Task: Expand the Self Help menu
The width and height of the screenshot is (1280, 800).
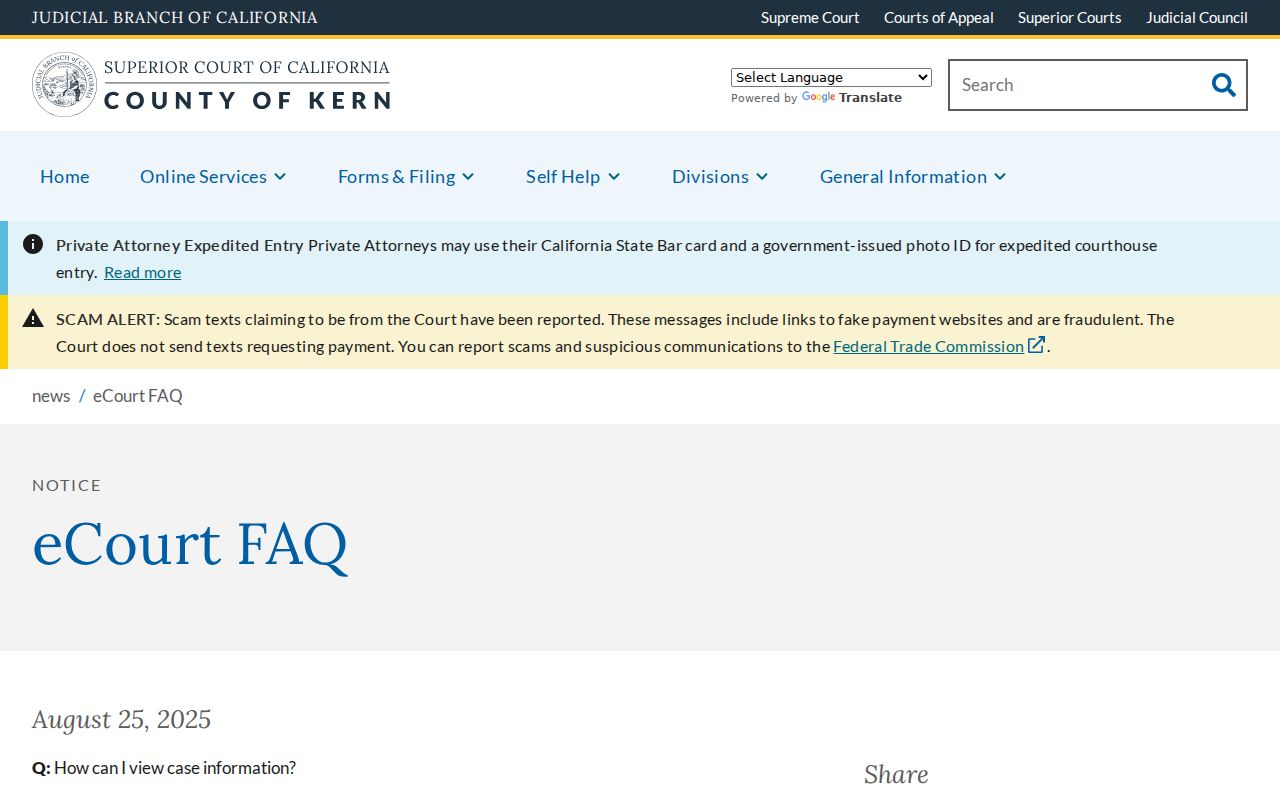Action: [573, 176]
